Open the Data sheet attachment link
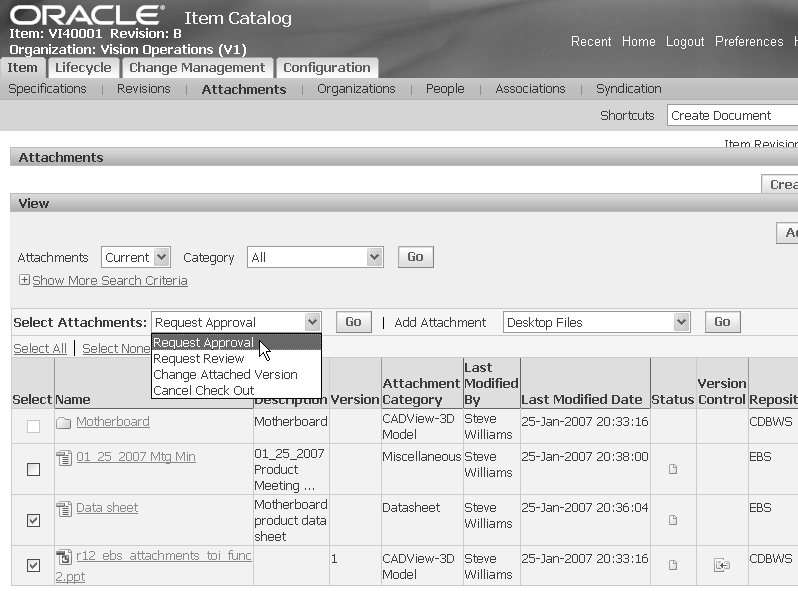 107,508
